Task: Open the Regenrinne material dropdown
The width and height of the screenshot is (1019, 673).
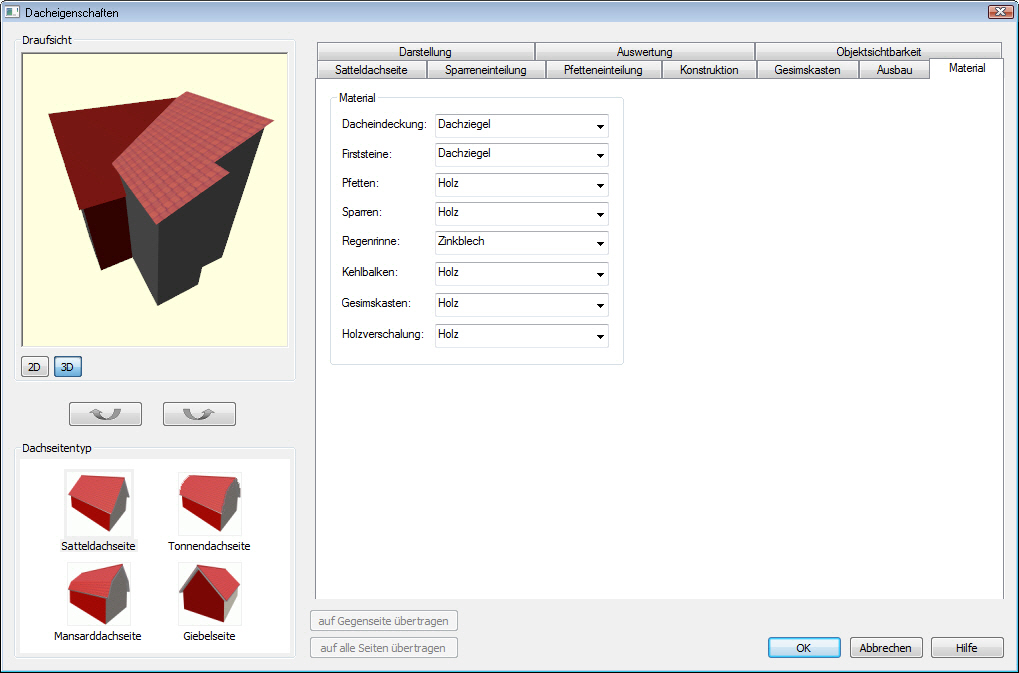Action: (x=522, y=243)
